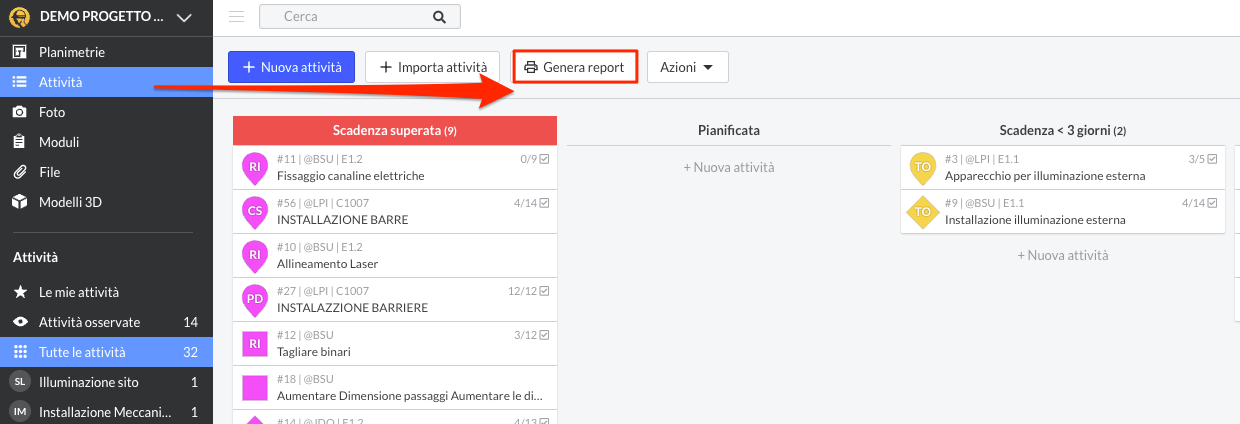Select Tutte le attività filter

pos(106,352)
